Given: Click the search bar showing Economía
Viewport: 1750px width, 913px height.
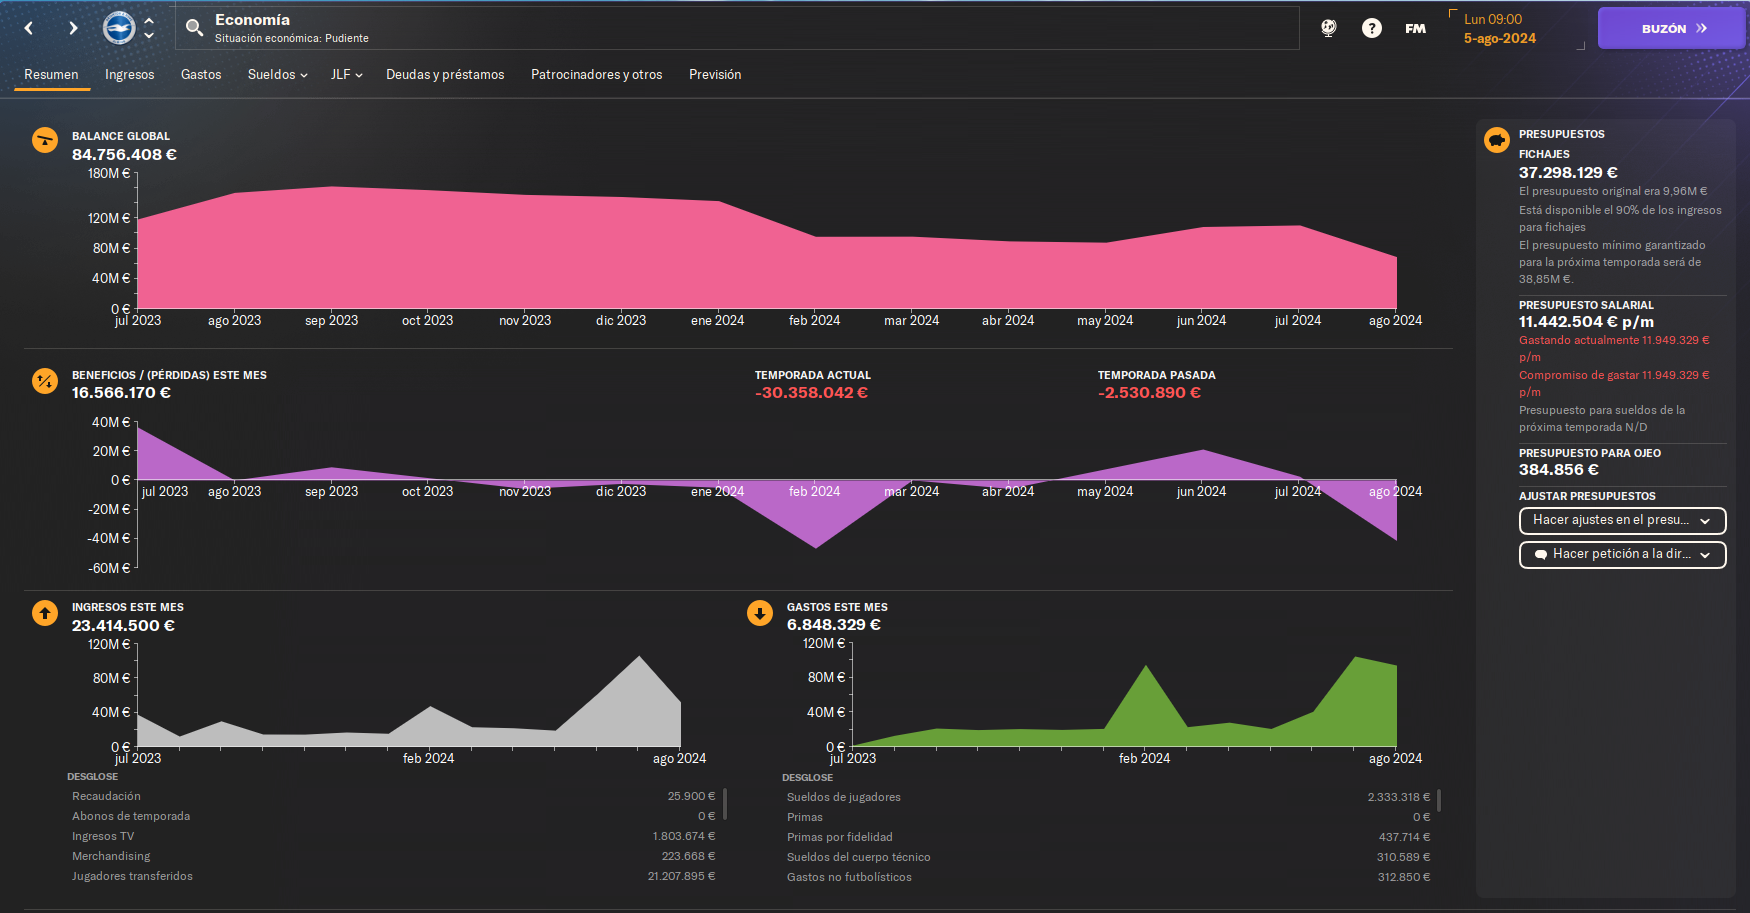Looking at the screenshot, I should tap(737, 28).
